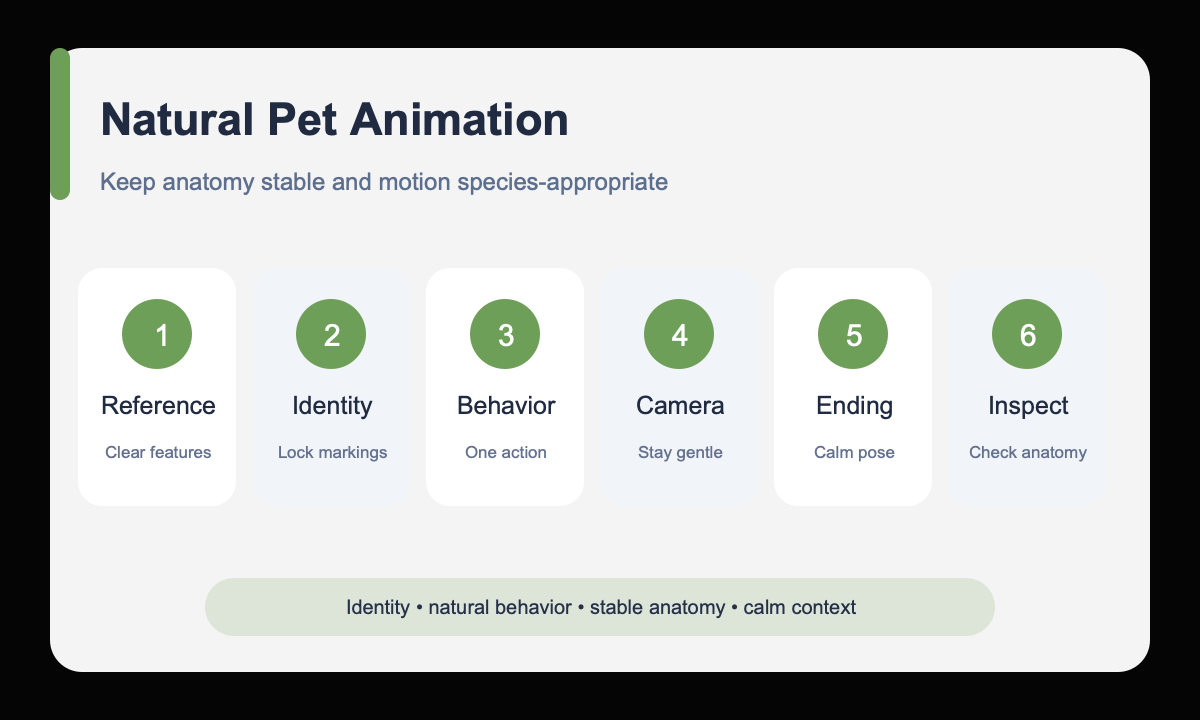1200x720 pixels.
Task: Click the 'Natural Pet Animation' heading
Action: click(335, 120)
